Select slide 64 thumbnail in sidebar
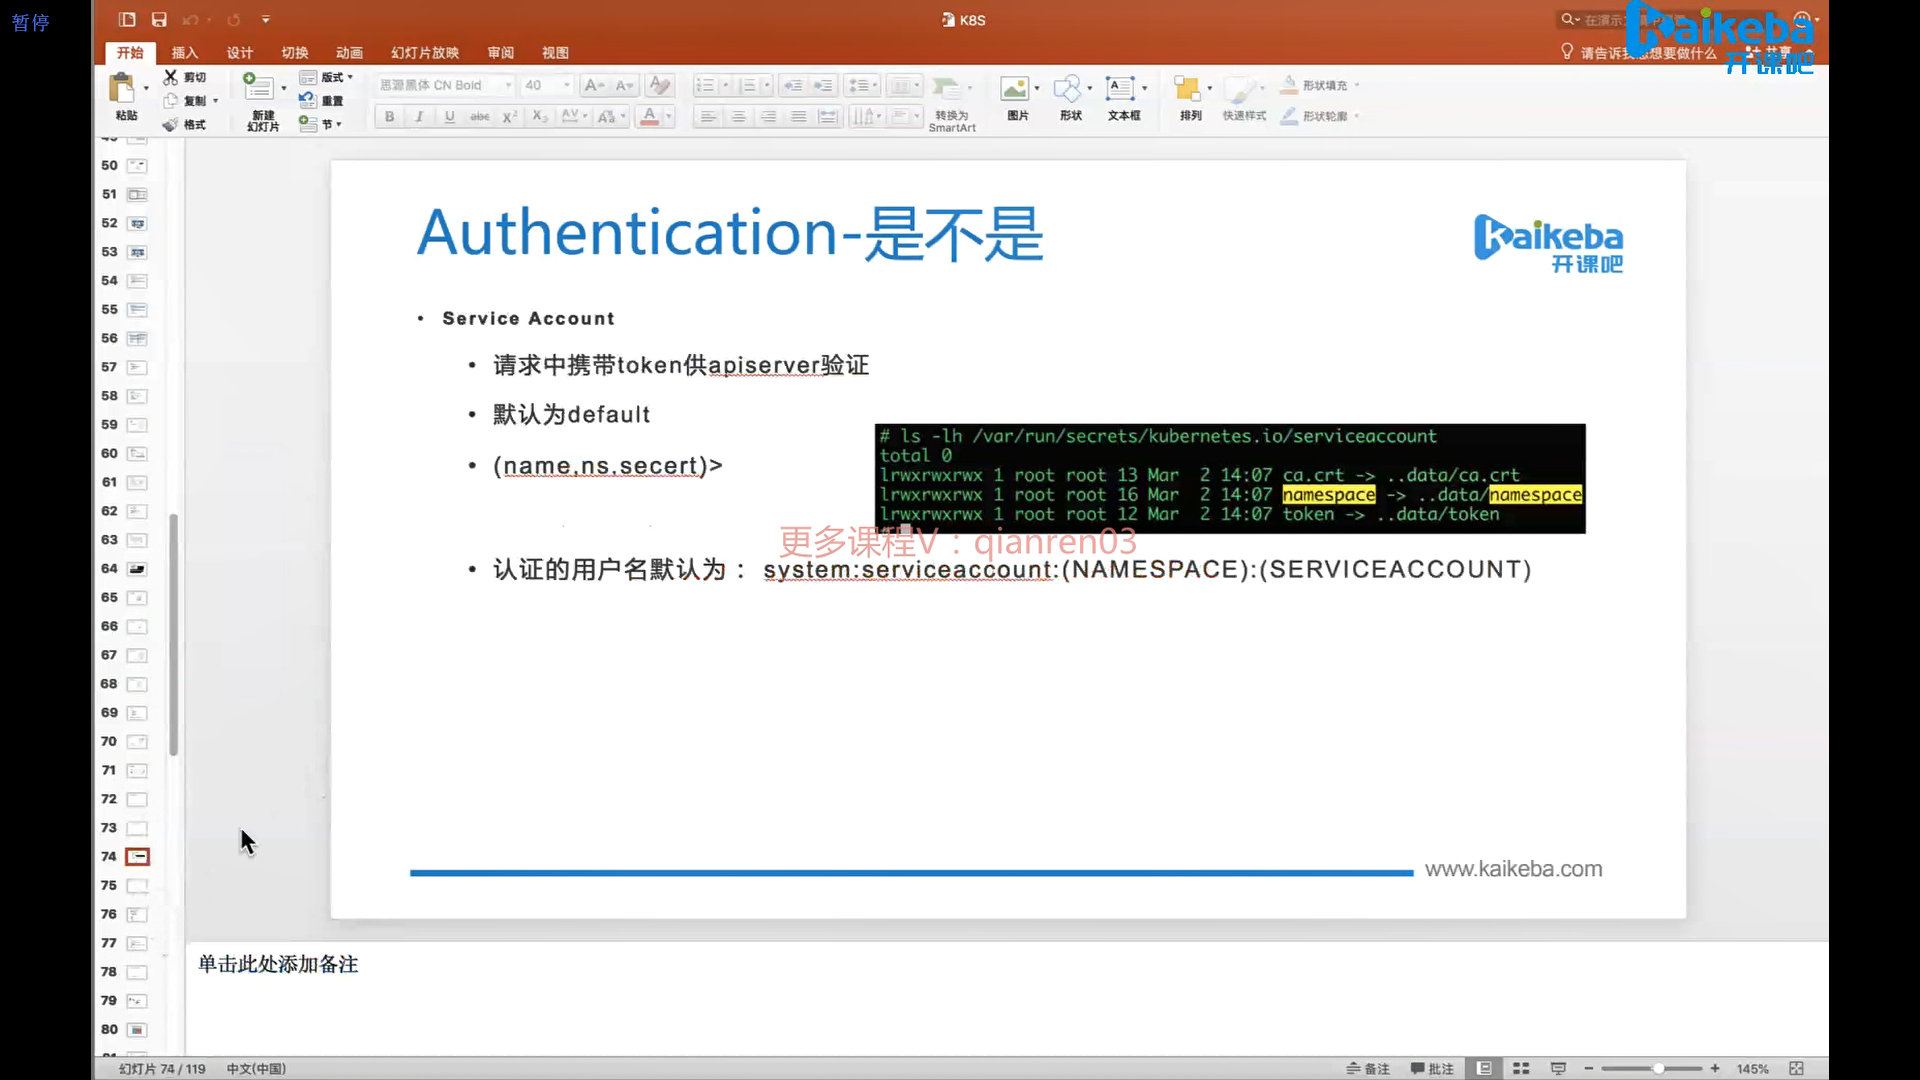This screenshot has height=1080, width=1920. [137, 569]
